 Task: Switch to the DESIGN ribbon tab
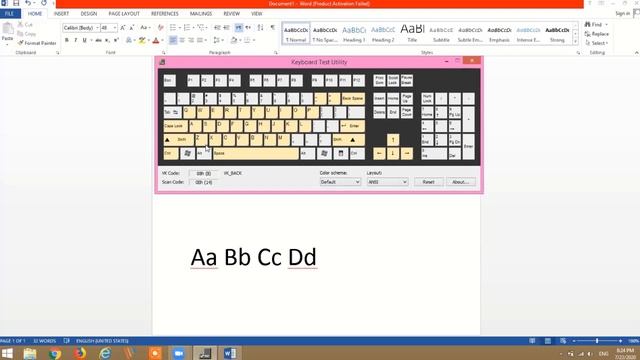[x=89, y=14]
